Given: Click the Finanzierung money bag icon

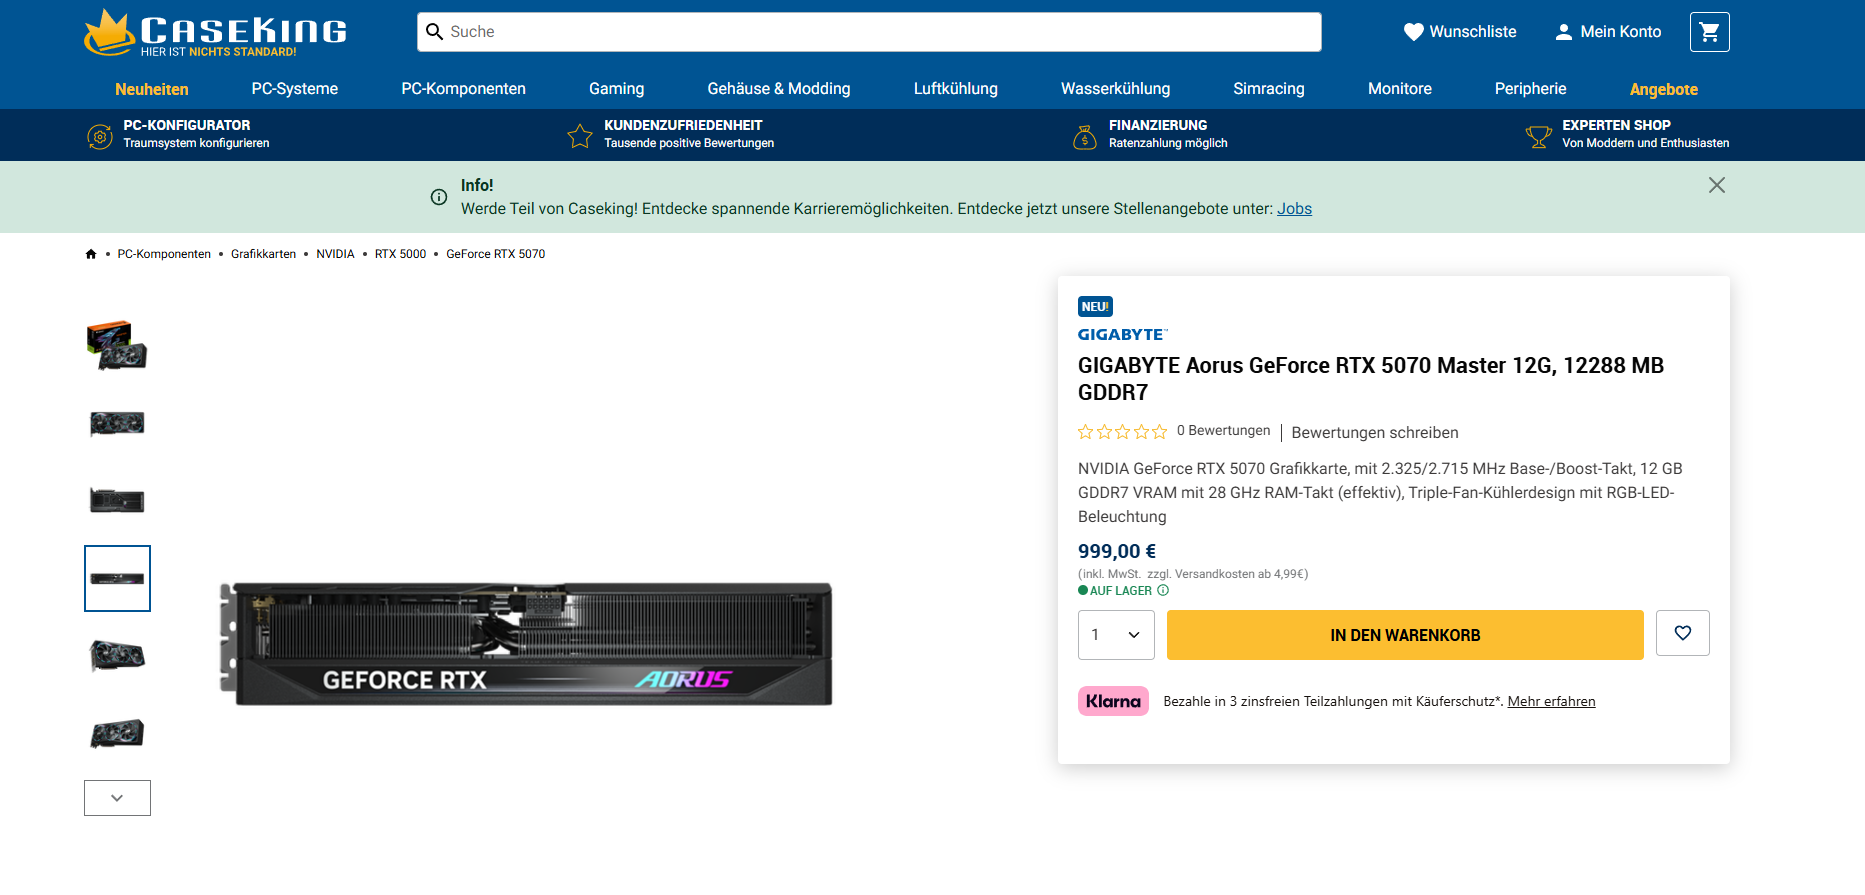Looking at the screenshot, I should point(1085,136).
